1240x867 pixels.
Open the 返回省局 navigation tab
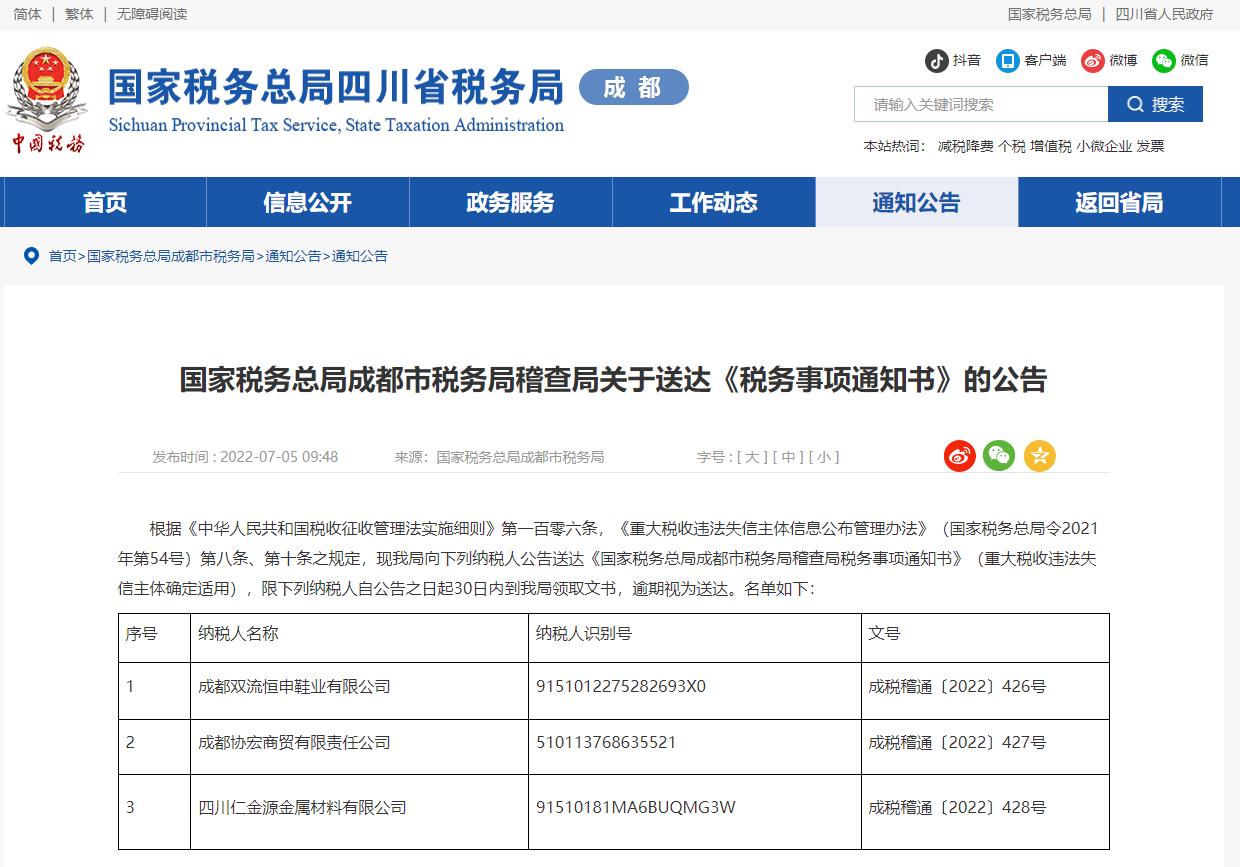coord(1120,202)
